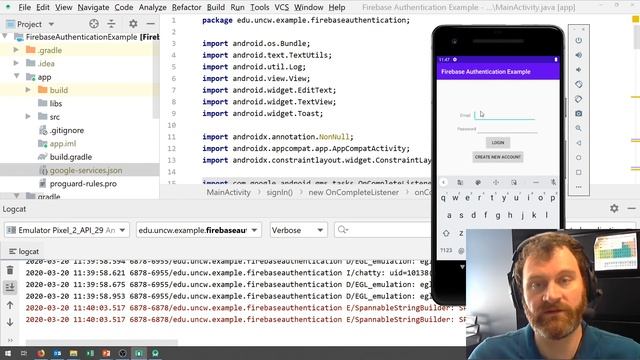Viewport: 640px width, 360px height.
Task: Take emulator screenshot with camera icon
Action: (x=578, y=113)
